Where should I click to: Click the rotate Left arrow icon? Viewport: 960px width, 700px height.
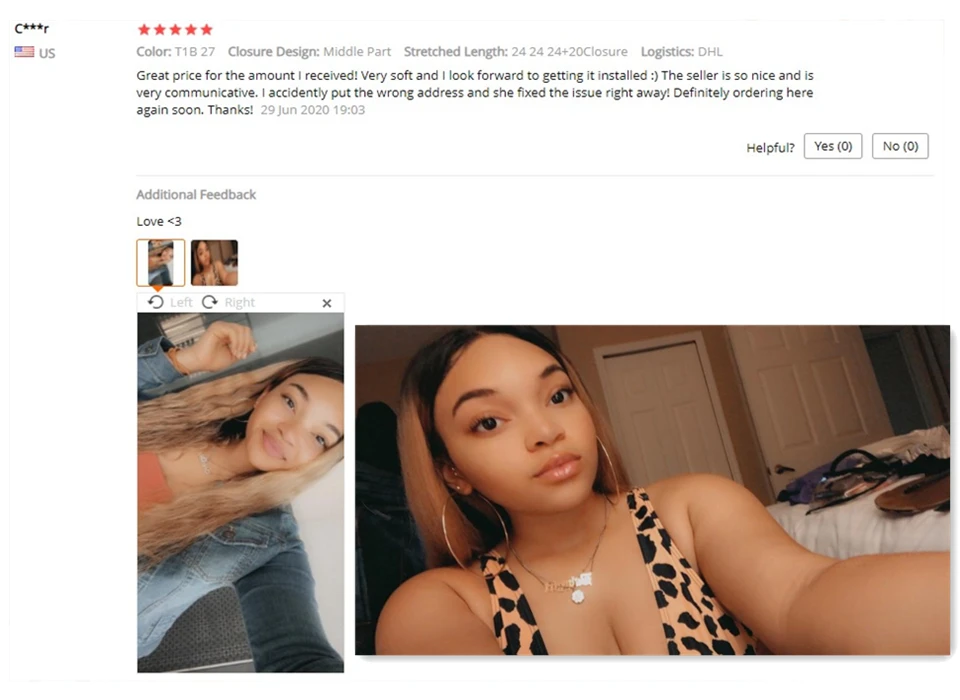156,302
